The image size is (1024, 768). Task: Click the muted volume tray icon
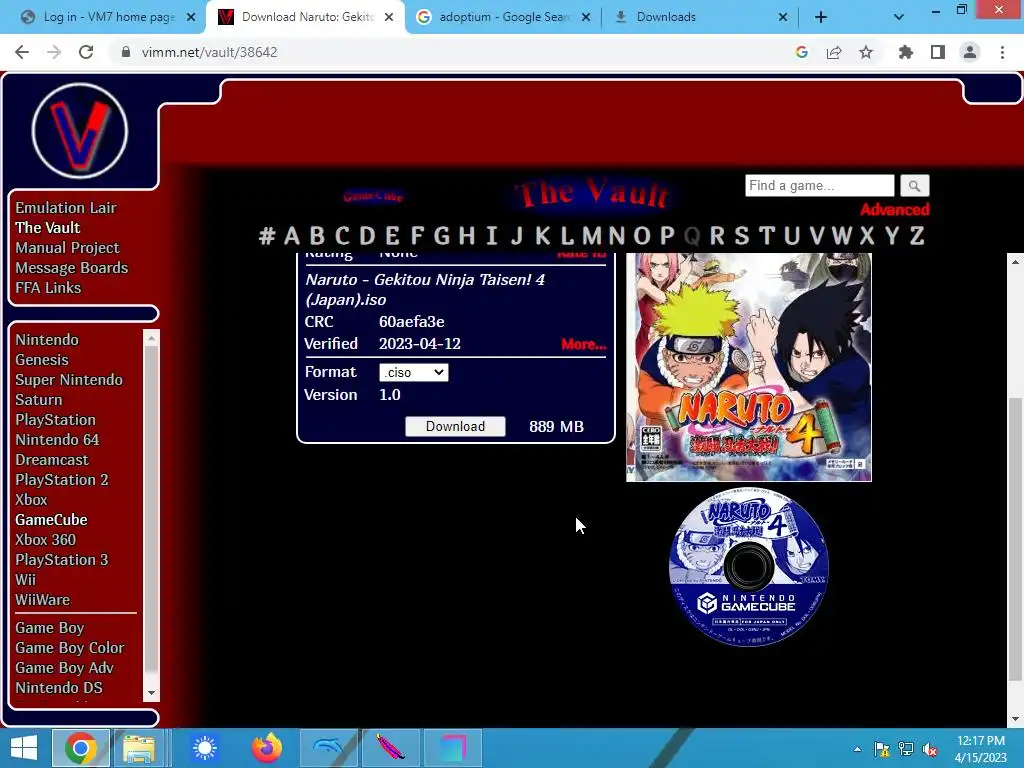click(929, 749)
